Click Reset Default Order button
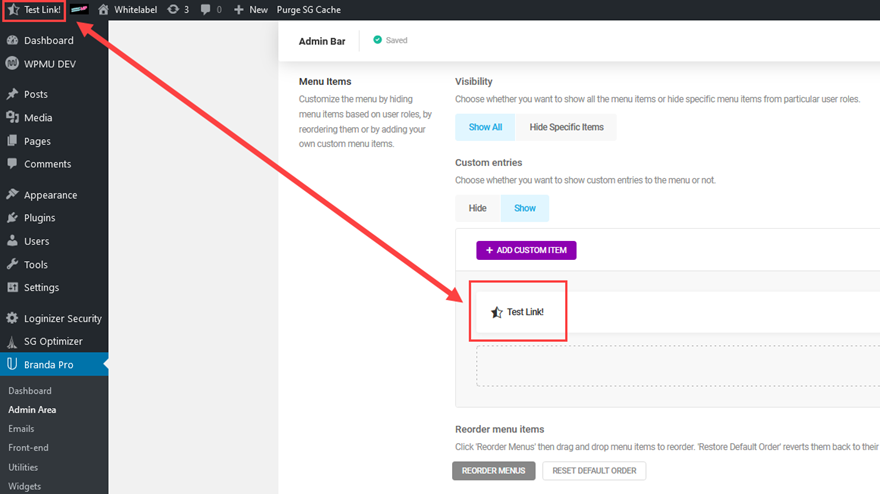The height and width of the screenshot is (495, 880). point(594,471)
